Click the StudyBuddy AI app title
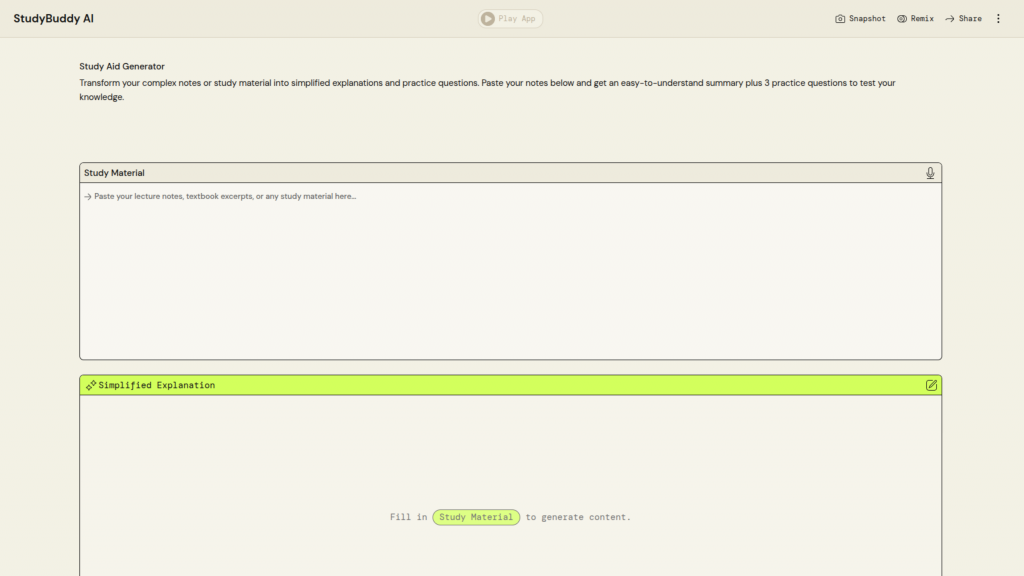This screenshot has width=1024, height=576. point(54,19)
